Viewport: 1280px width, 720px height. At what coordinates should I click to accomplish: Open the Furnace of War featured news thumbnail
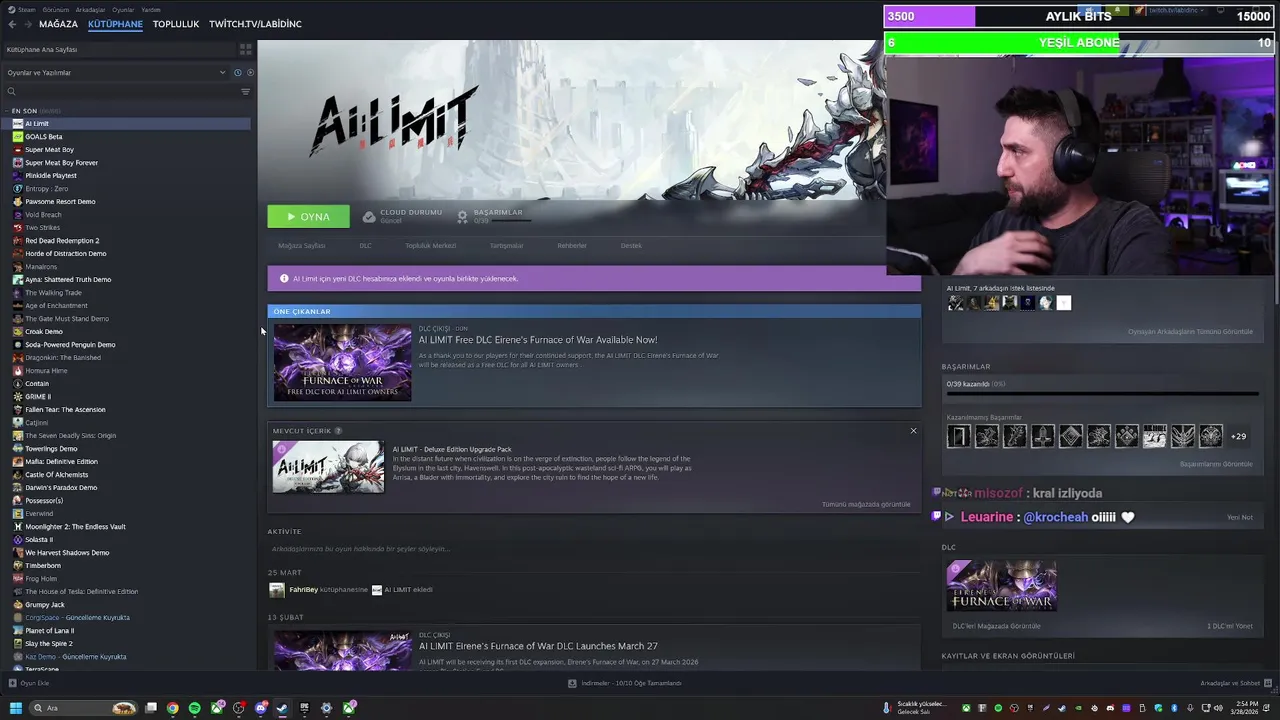[x=342, y=362]
